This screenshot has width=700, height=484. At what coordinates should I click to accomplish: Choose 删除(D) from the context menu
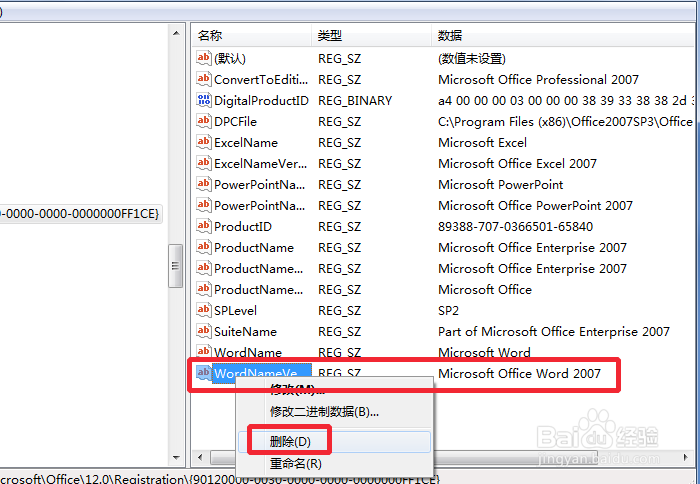click(x=334, y=442)
